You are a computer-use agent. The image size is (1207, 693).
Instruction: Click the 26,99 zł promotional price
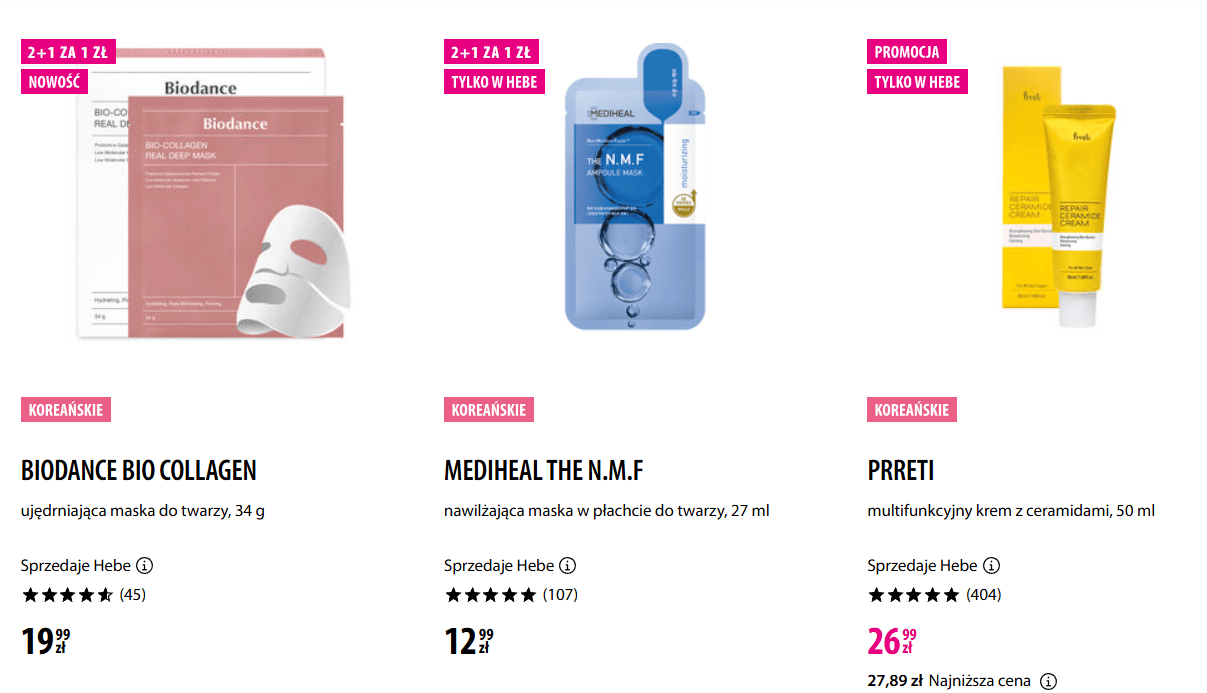click(892, 641)
